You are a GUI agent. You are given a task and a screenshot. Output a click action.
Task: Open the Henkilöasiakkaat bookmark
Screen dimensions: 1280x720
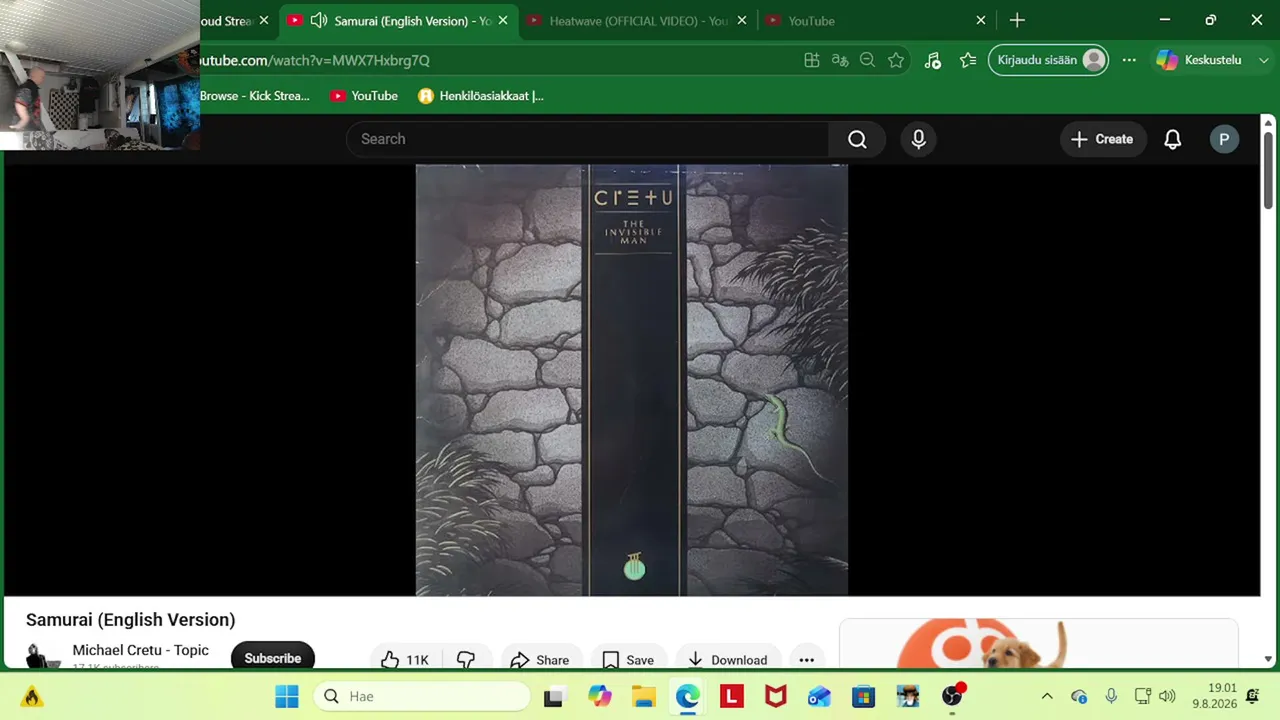(x=481, y=96)
